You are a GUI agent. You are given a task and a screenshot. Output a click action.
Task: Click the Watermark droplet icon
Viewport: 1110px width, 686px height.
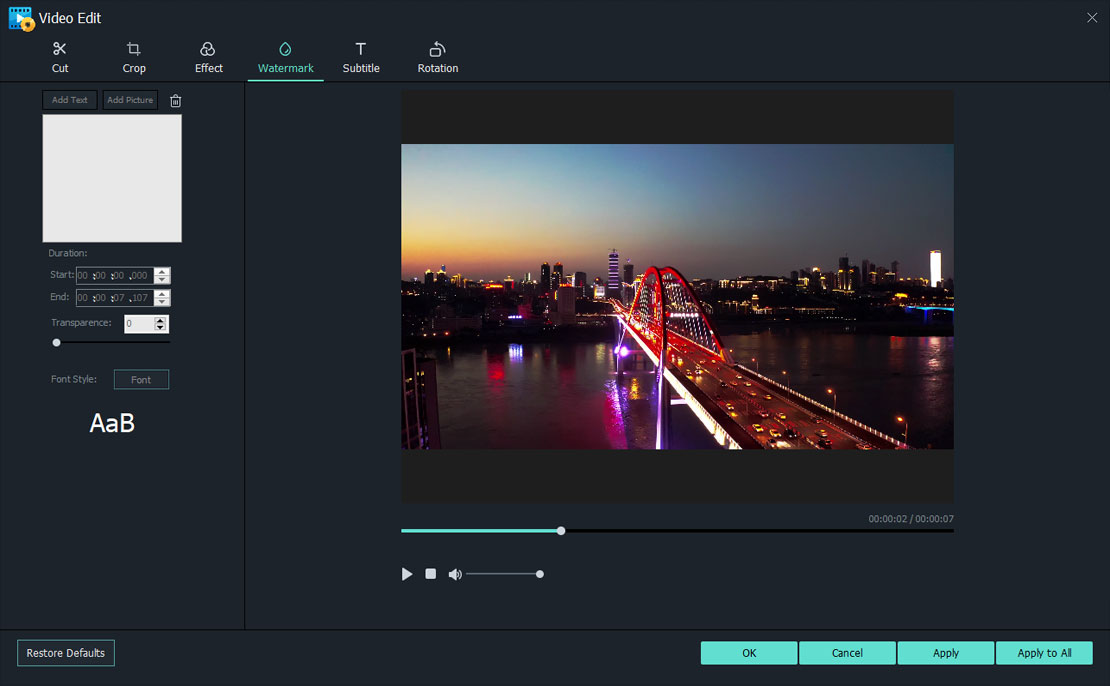pyautogui.click(x=285, y=46)
